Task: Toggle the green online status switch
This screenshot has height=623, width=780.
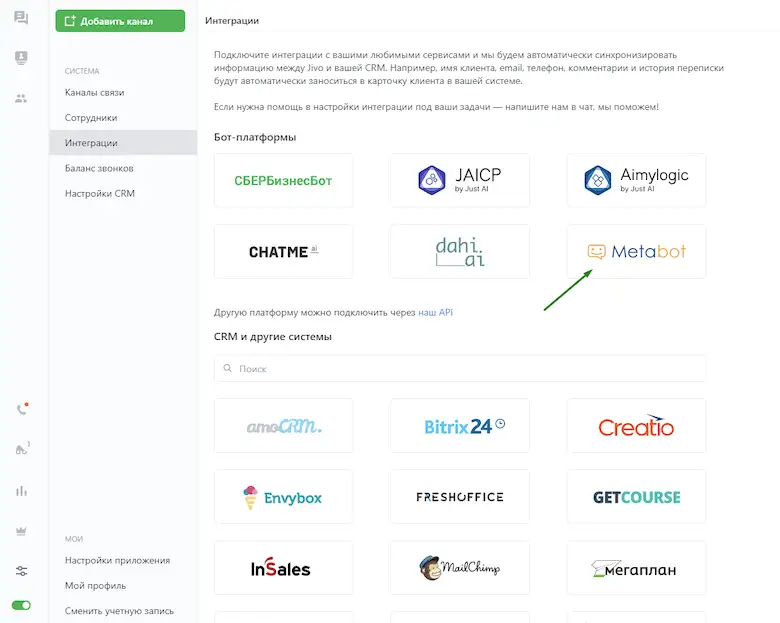Action: click(21, 605)
